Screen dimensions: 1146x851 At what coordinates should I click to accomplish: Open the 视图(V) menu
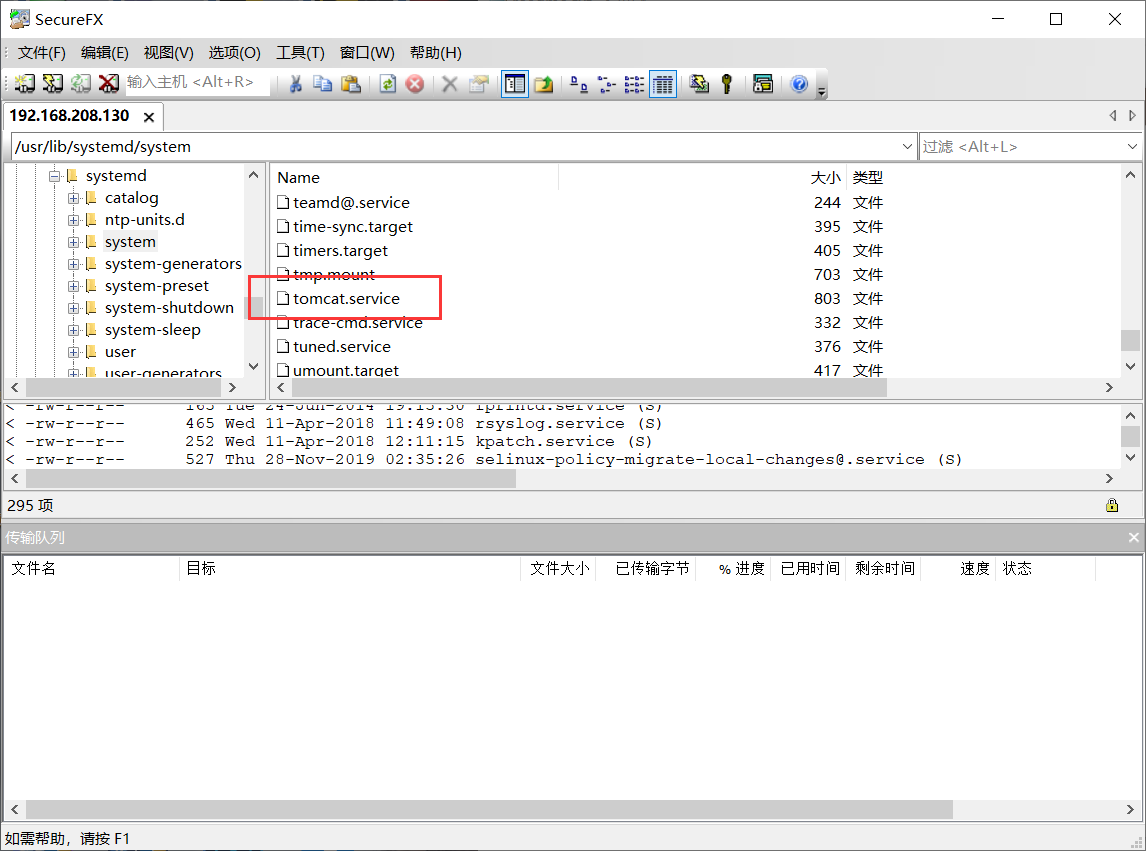(x=169, y=53)
